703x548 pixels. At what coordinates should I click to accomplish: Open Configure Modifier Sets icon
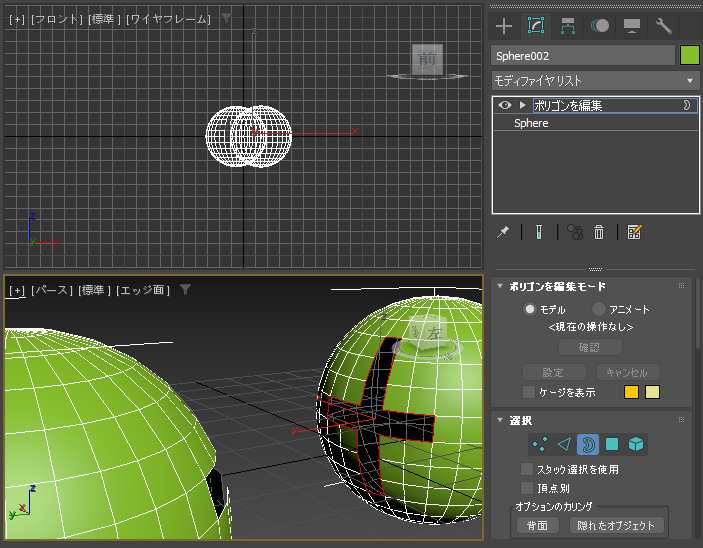pyautogui.click(x=634, y=232)
